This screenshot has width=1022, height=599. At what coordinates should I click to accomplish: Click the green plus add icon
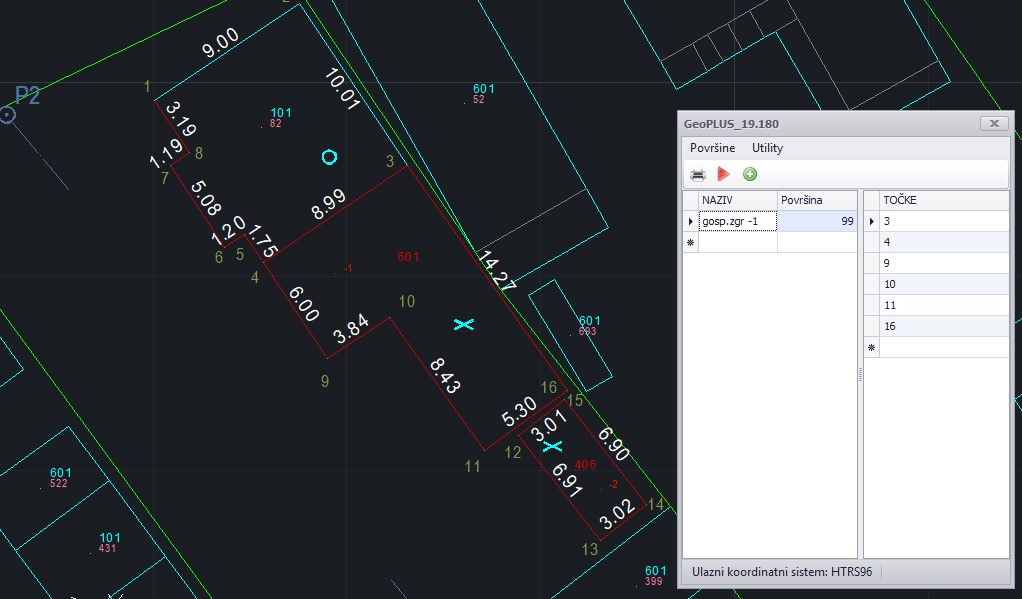(x=750, y=174)
